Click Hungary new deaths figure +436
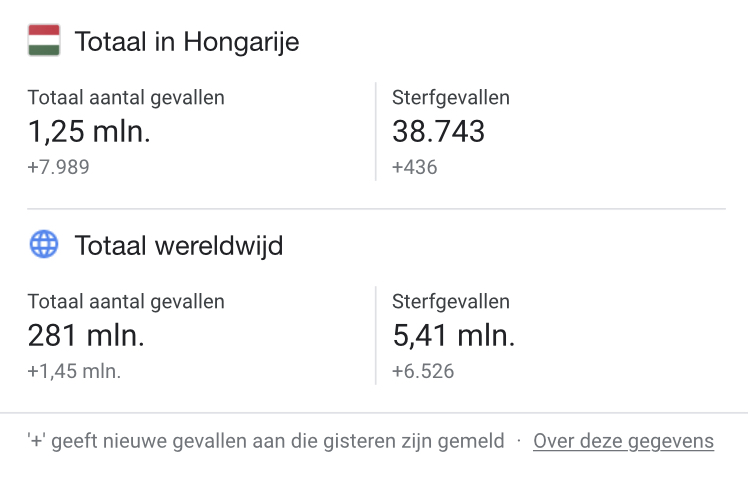750x480 pixels. click(415, 167)
